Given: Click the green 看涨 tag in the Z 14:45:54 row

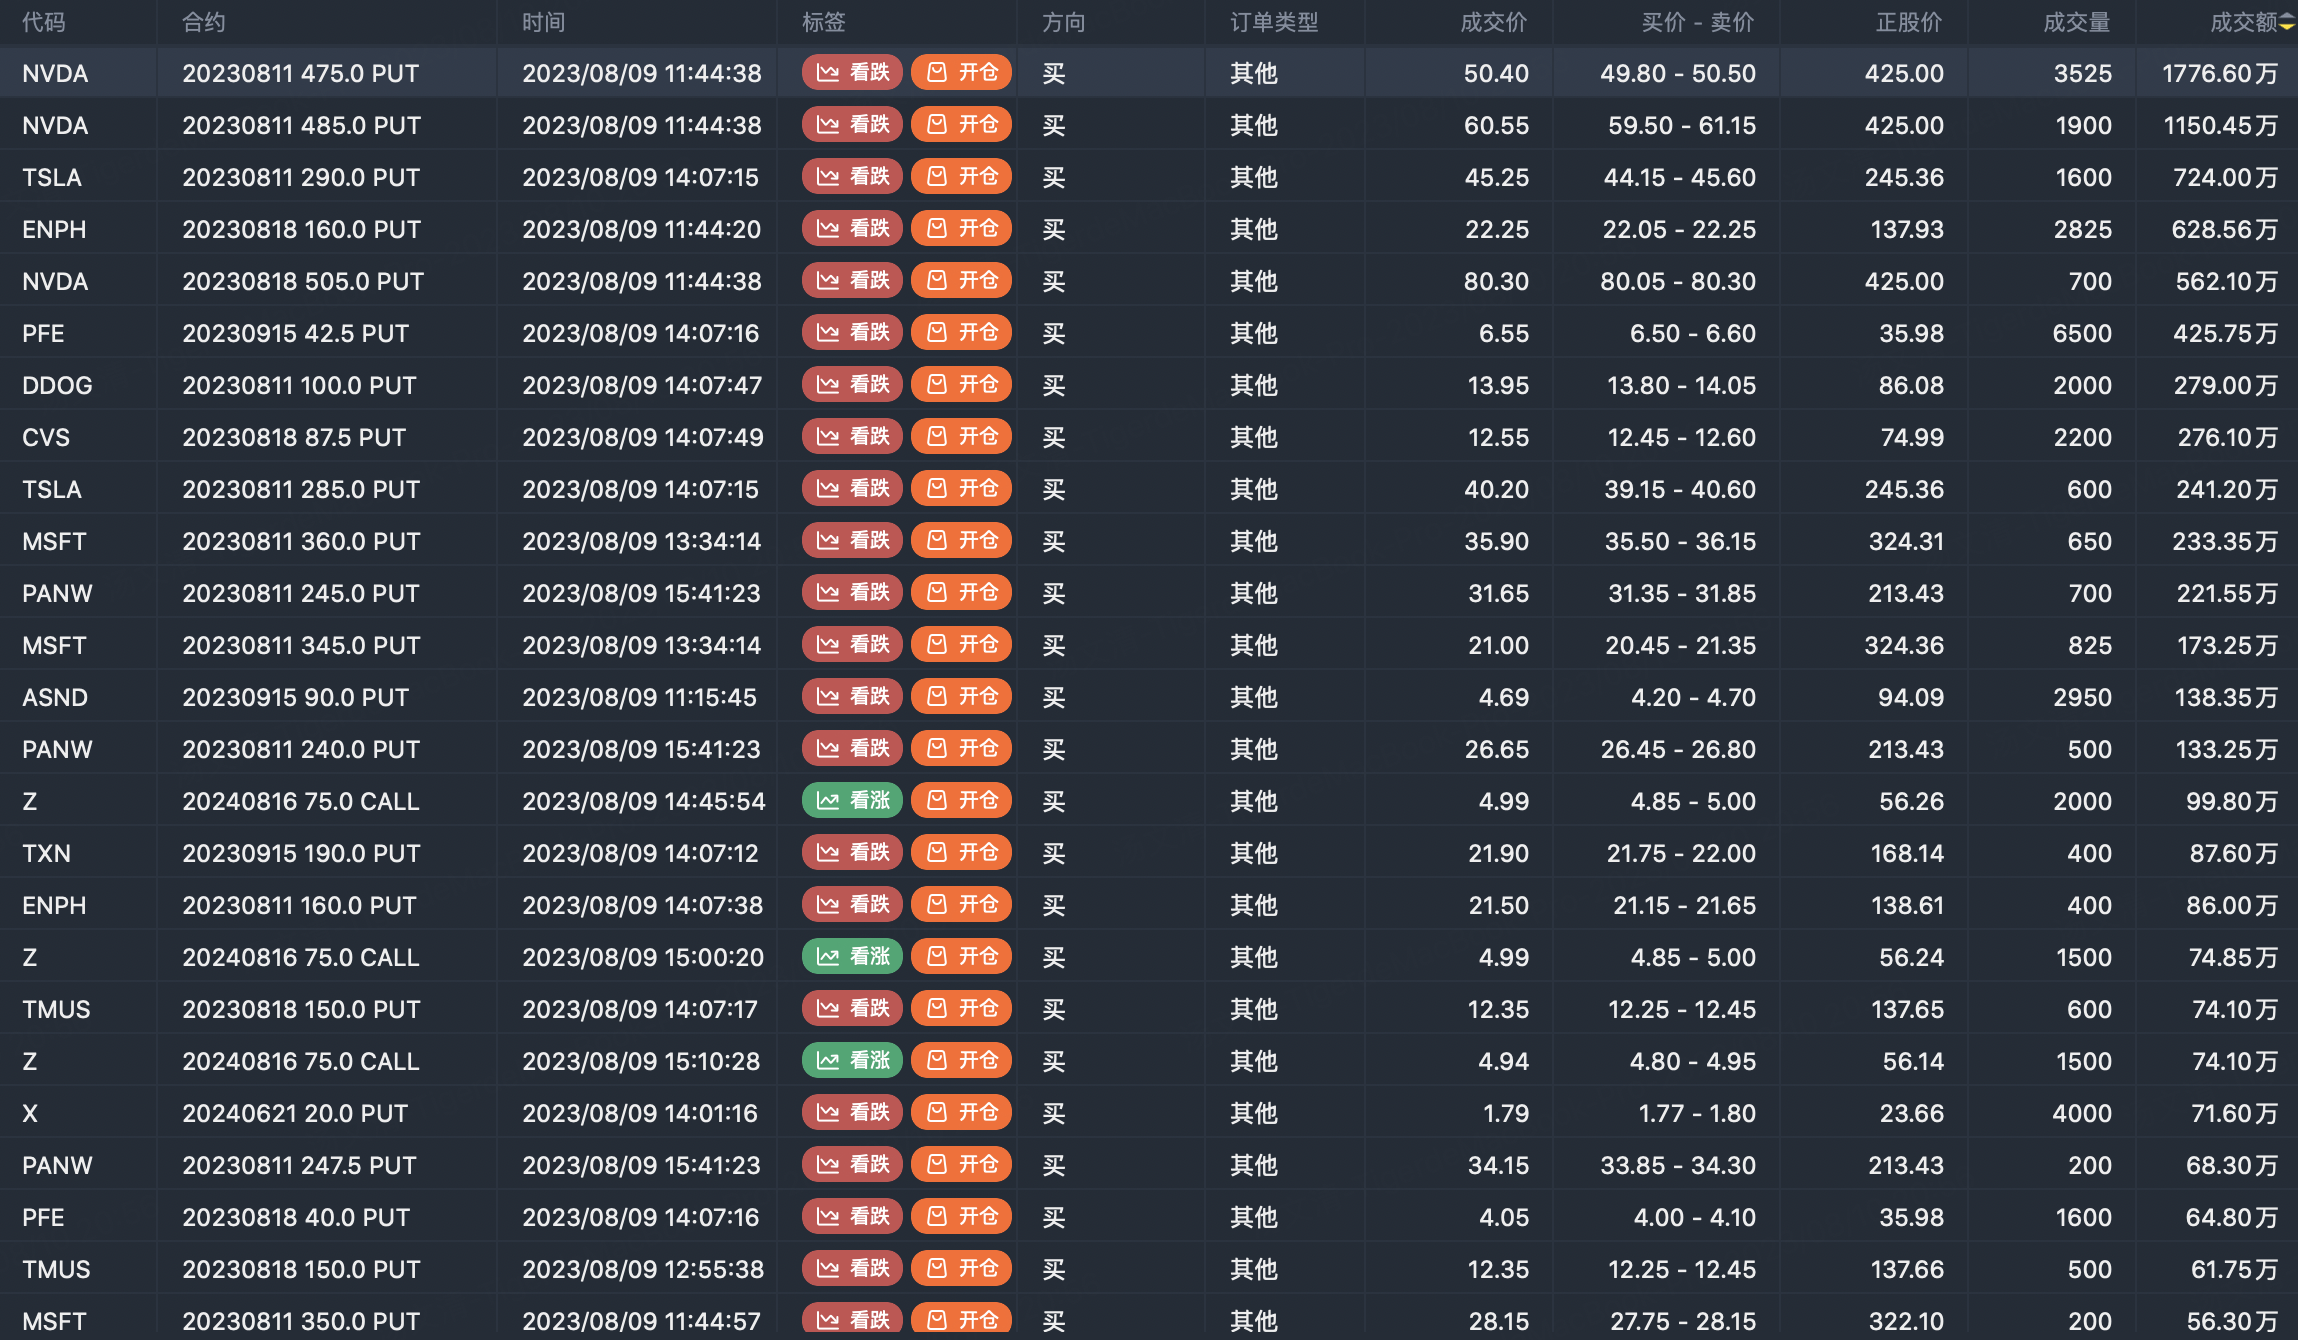Looking at the screenshot, I should (x=852, y=801).
